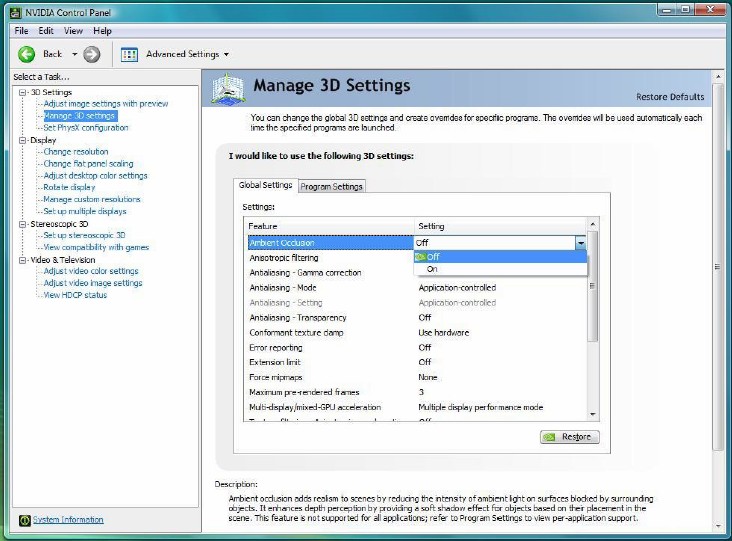
Task: Open View HDCP status
Action: pyautogui.click(x=75, y=295)
